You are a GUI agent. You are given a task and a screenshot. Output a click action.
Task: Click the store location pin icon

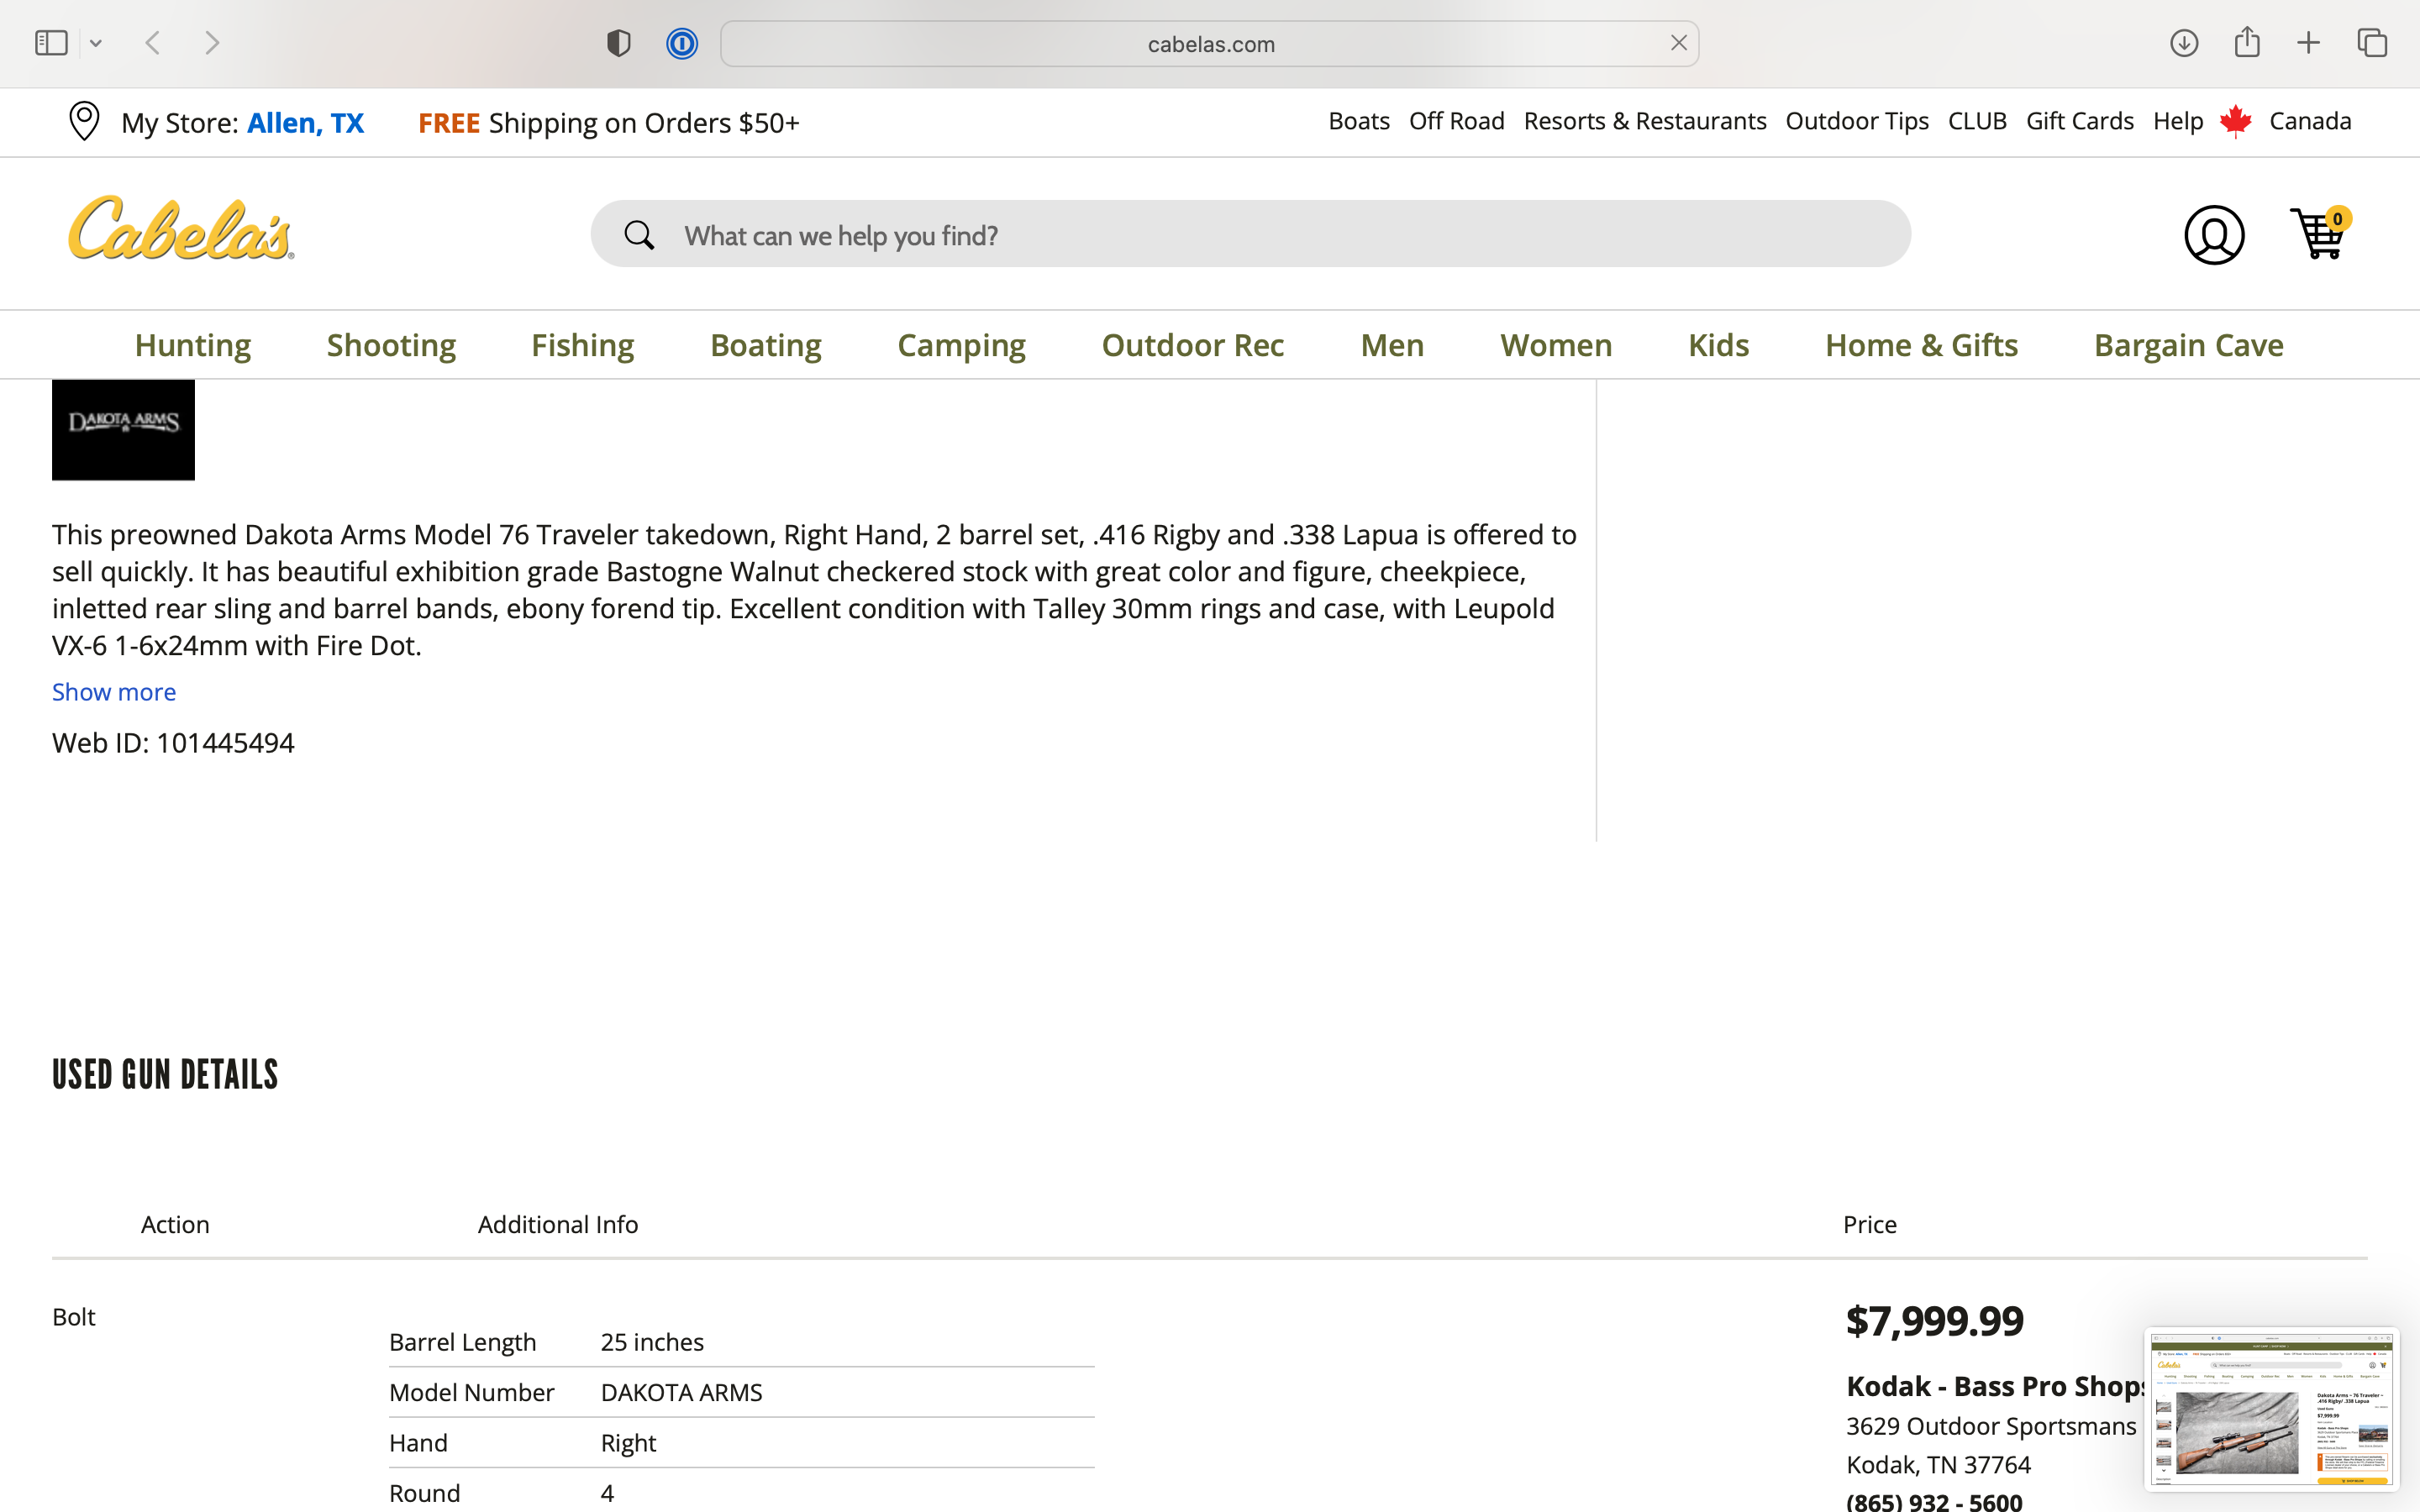[84, 122]
